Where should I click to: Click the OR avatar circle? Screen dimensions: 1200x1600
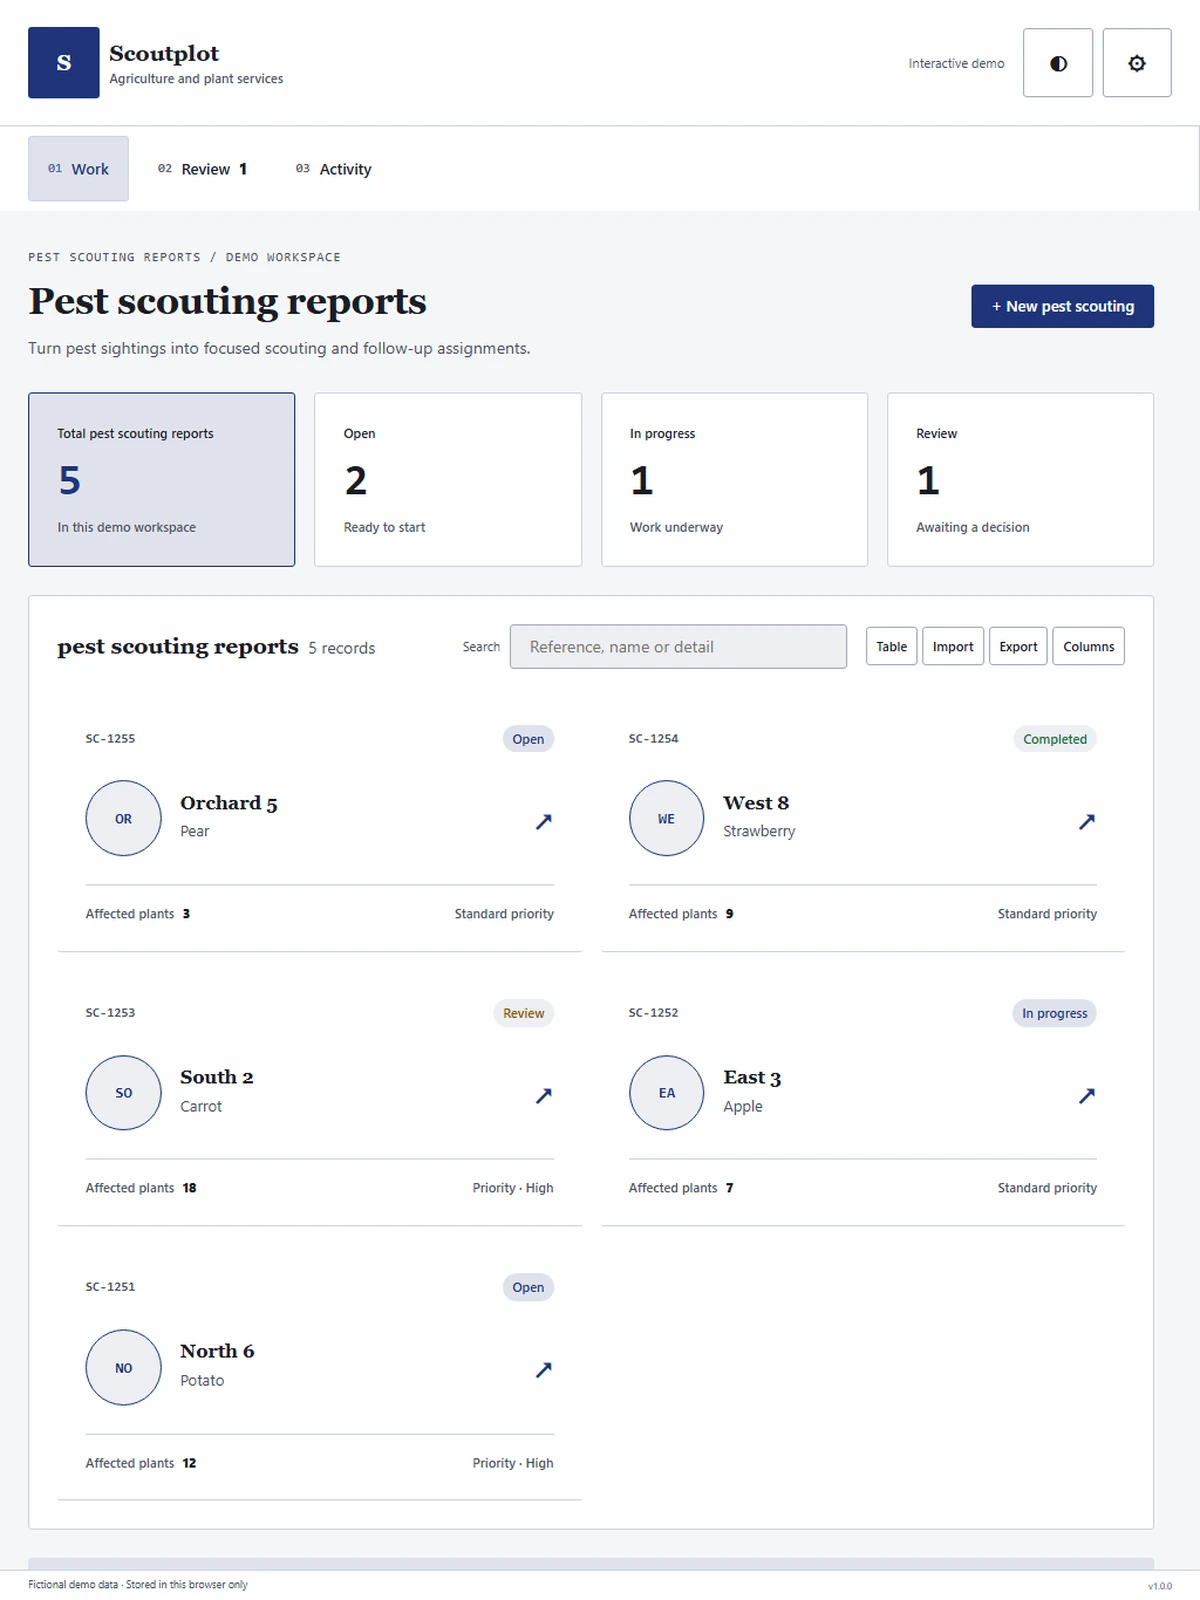coord(123,818)
